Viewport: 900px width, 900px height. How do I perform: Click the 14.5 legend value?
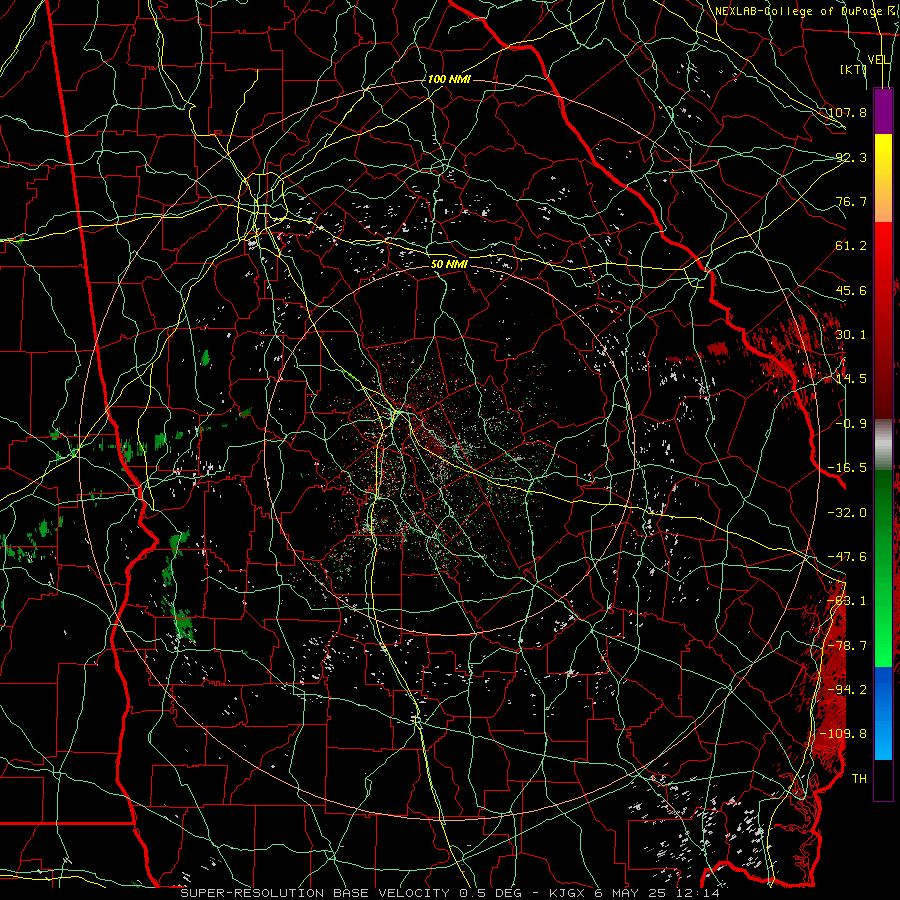coord(851,378)
